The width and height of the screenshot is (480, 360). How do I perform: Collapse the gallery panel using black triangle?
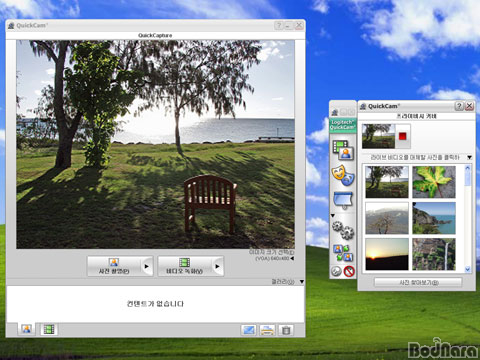point(301,282)
